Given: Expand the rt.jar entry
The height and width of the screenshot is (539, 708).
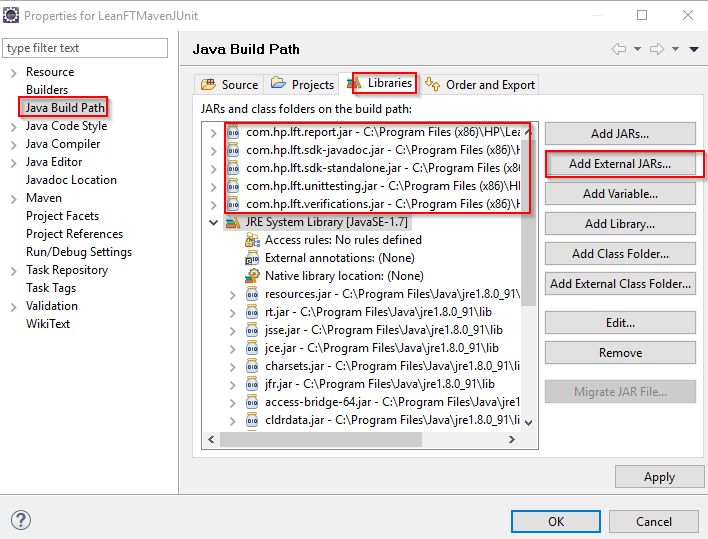Looking at the screenshot, I should click(x=233, y=313).
